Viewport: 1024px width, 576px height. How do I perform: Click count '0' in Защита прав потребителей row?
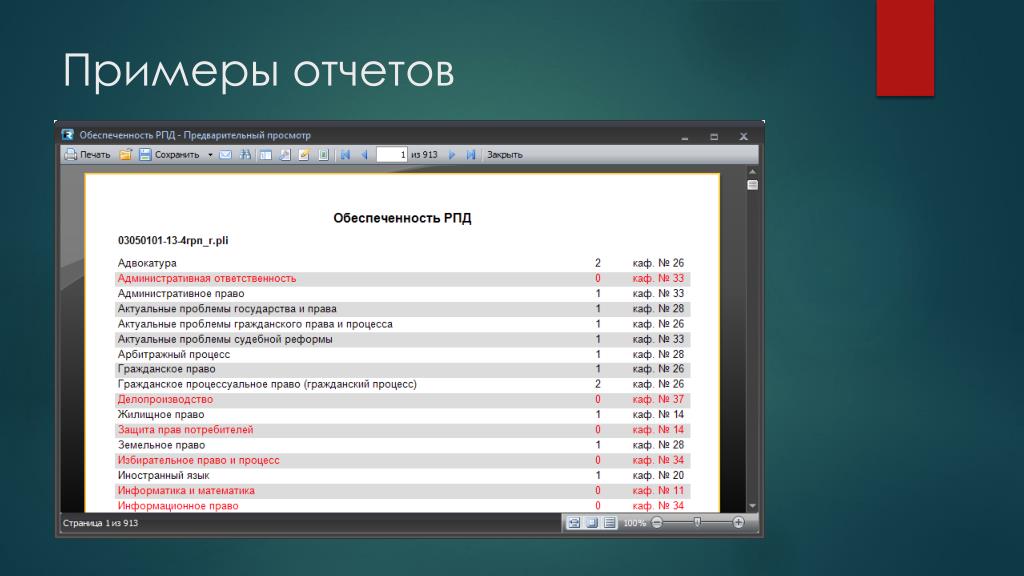tap(598, 430)
